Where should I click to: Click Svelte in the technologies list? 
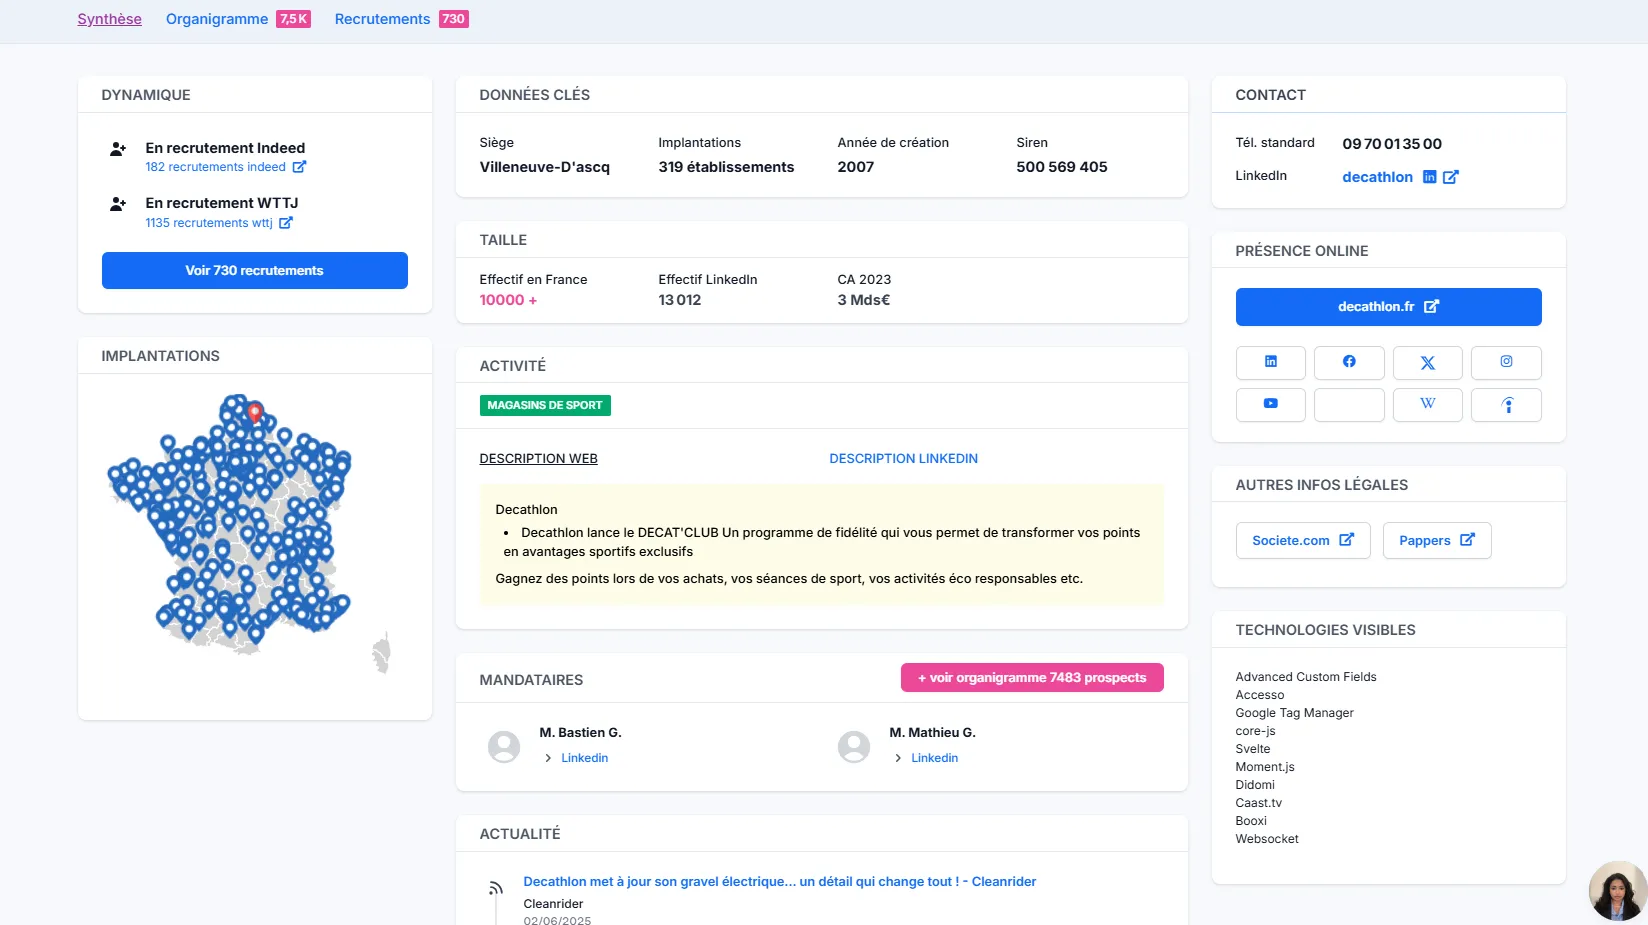[1252, 749]
